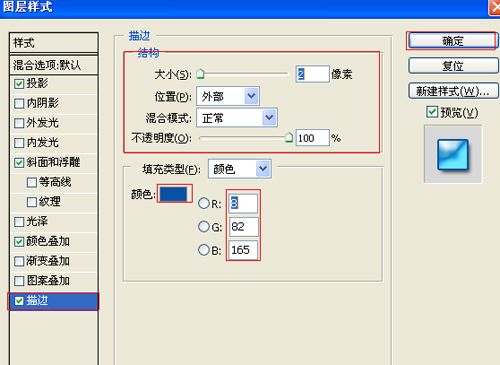This screenshot has width=500, height=365.
Task: Click the style preview thumbnail
Action: (453, 154)
